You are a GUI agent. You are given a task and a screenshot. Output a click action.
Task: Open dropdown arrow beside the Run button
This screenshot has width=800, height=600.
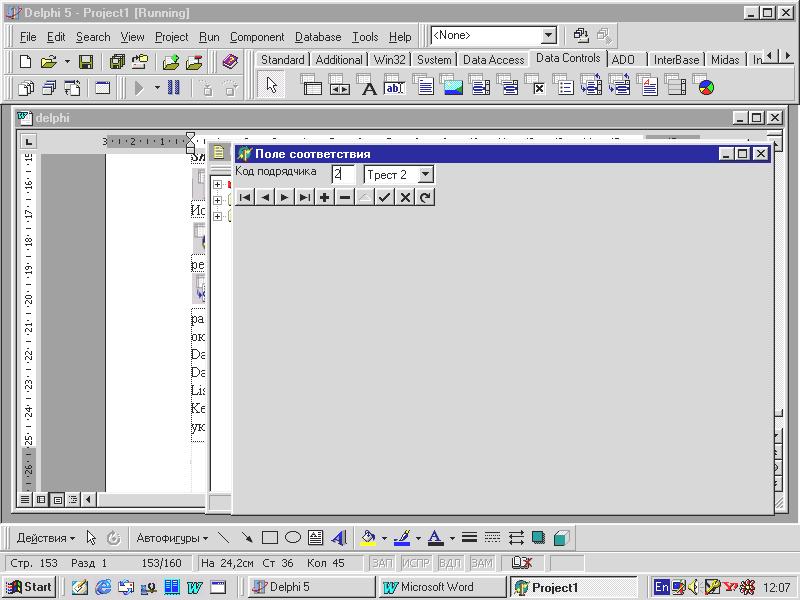pyautogui.click(x=157, y=88)
